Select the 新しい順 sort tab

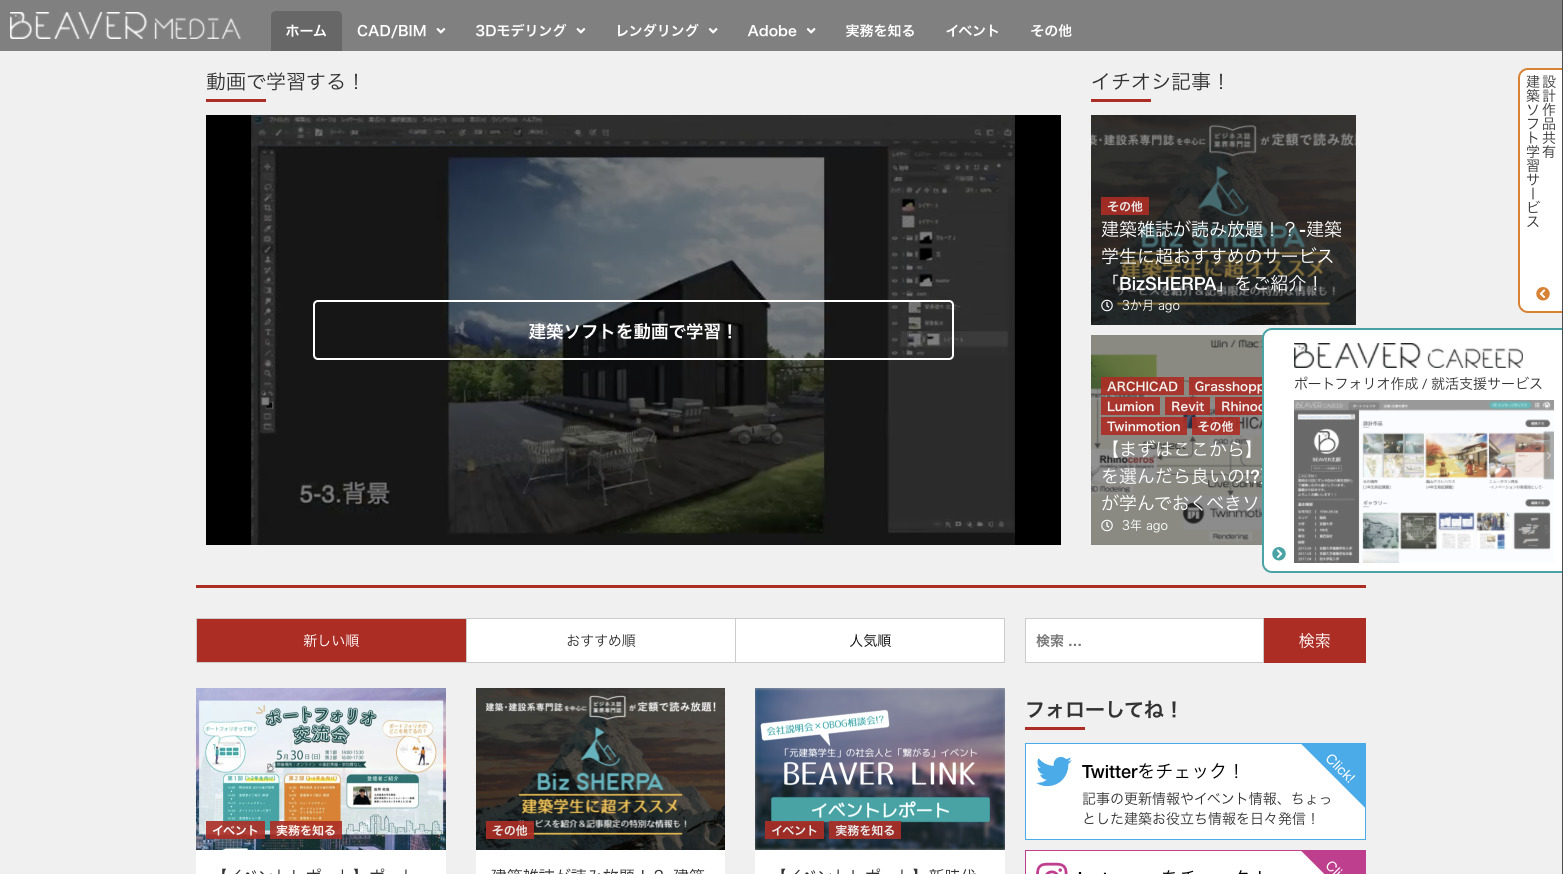point(331,640)
